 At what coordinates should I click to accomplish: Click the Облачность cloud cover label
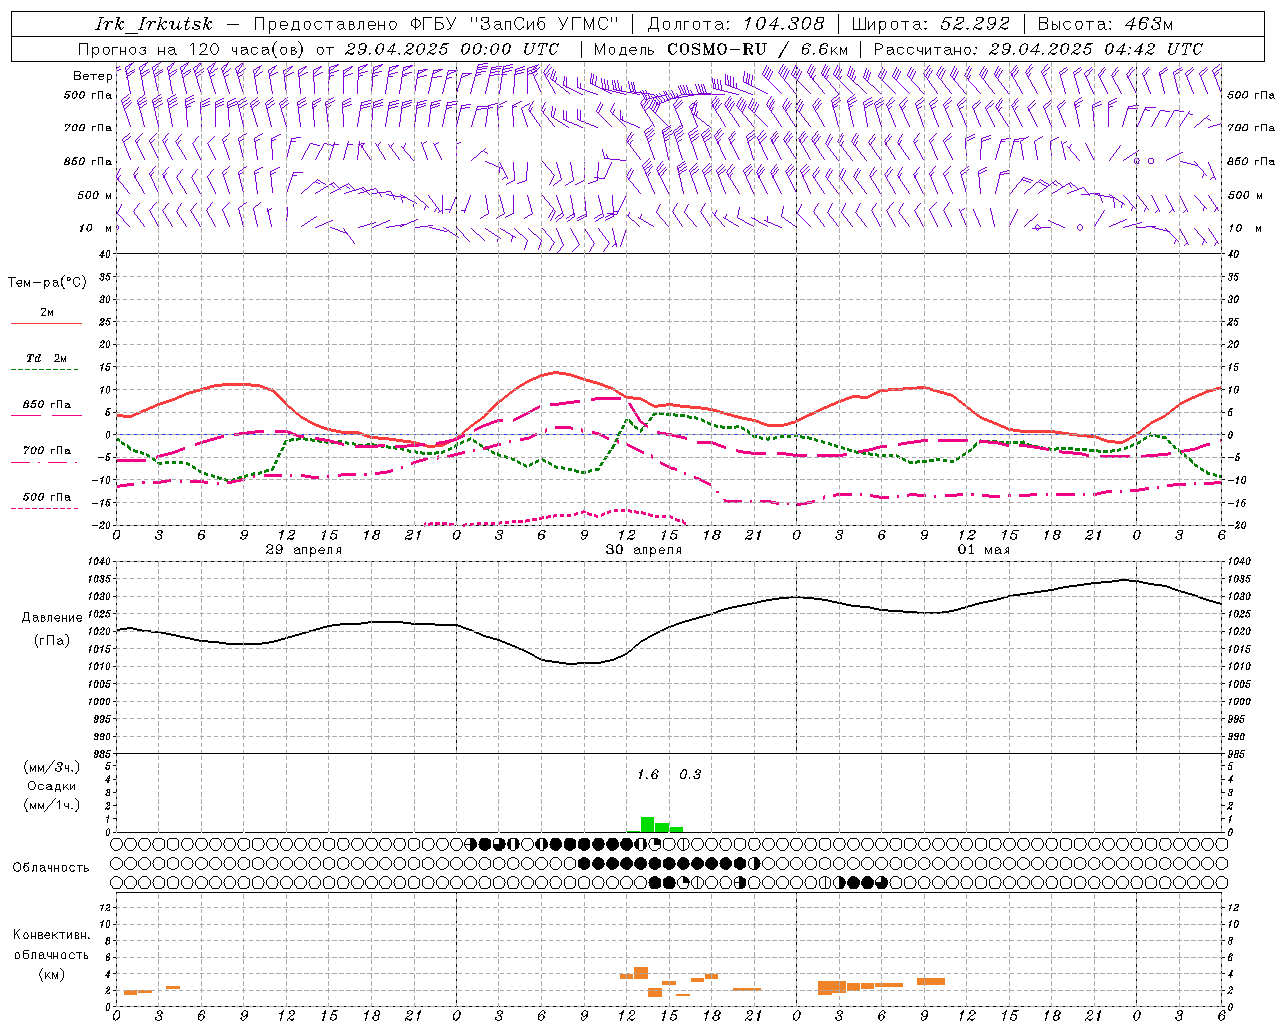(x=51, y=868)
